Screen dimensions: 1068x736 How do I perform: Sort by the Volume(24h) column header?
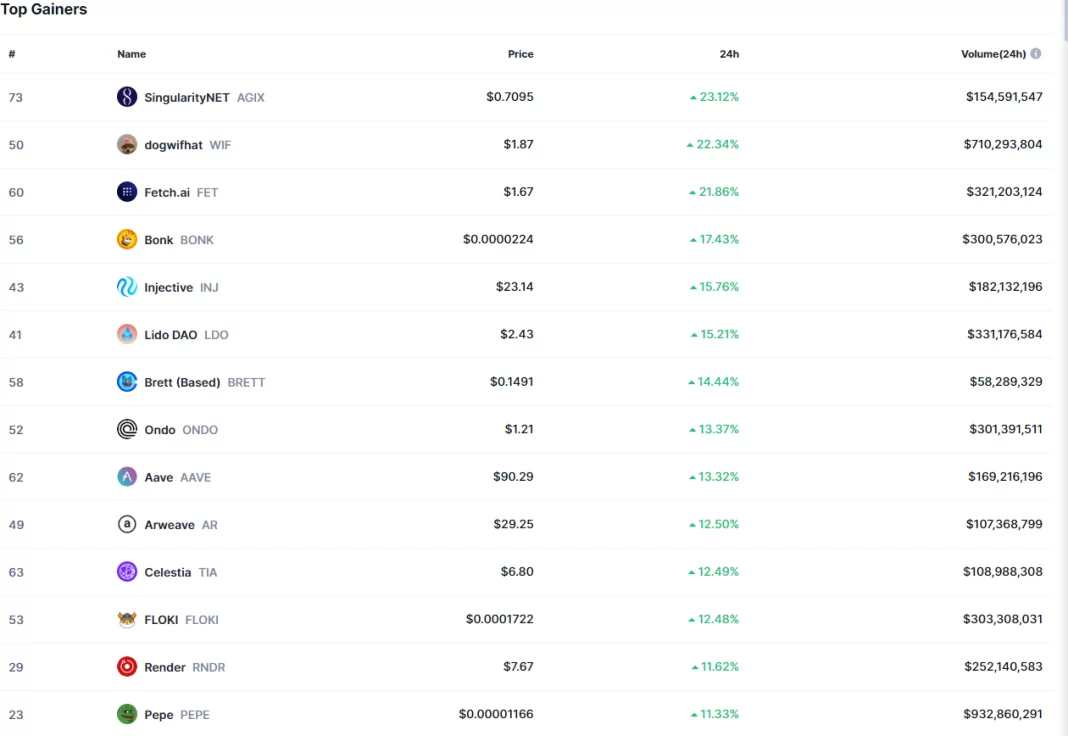993,54
